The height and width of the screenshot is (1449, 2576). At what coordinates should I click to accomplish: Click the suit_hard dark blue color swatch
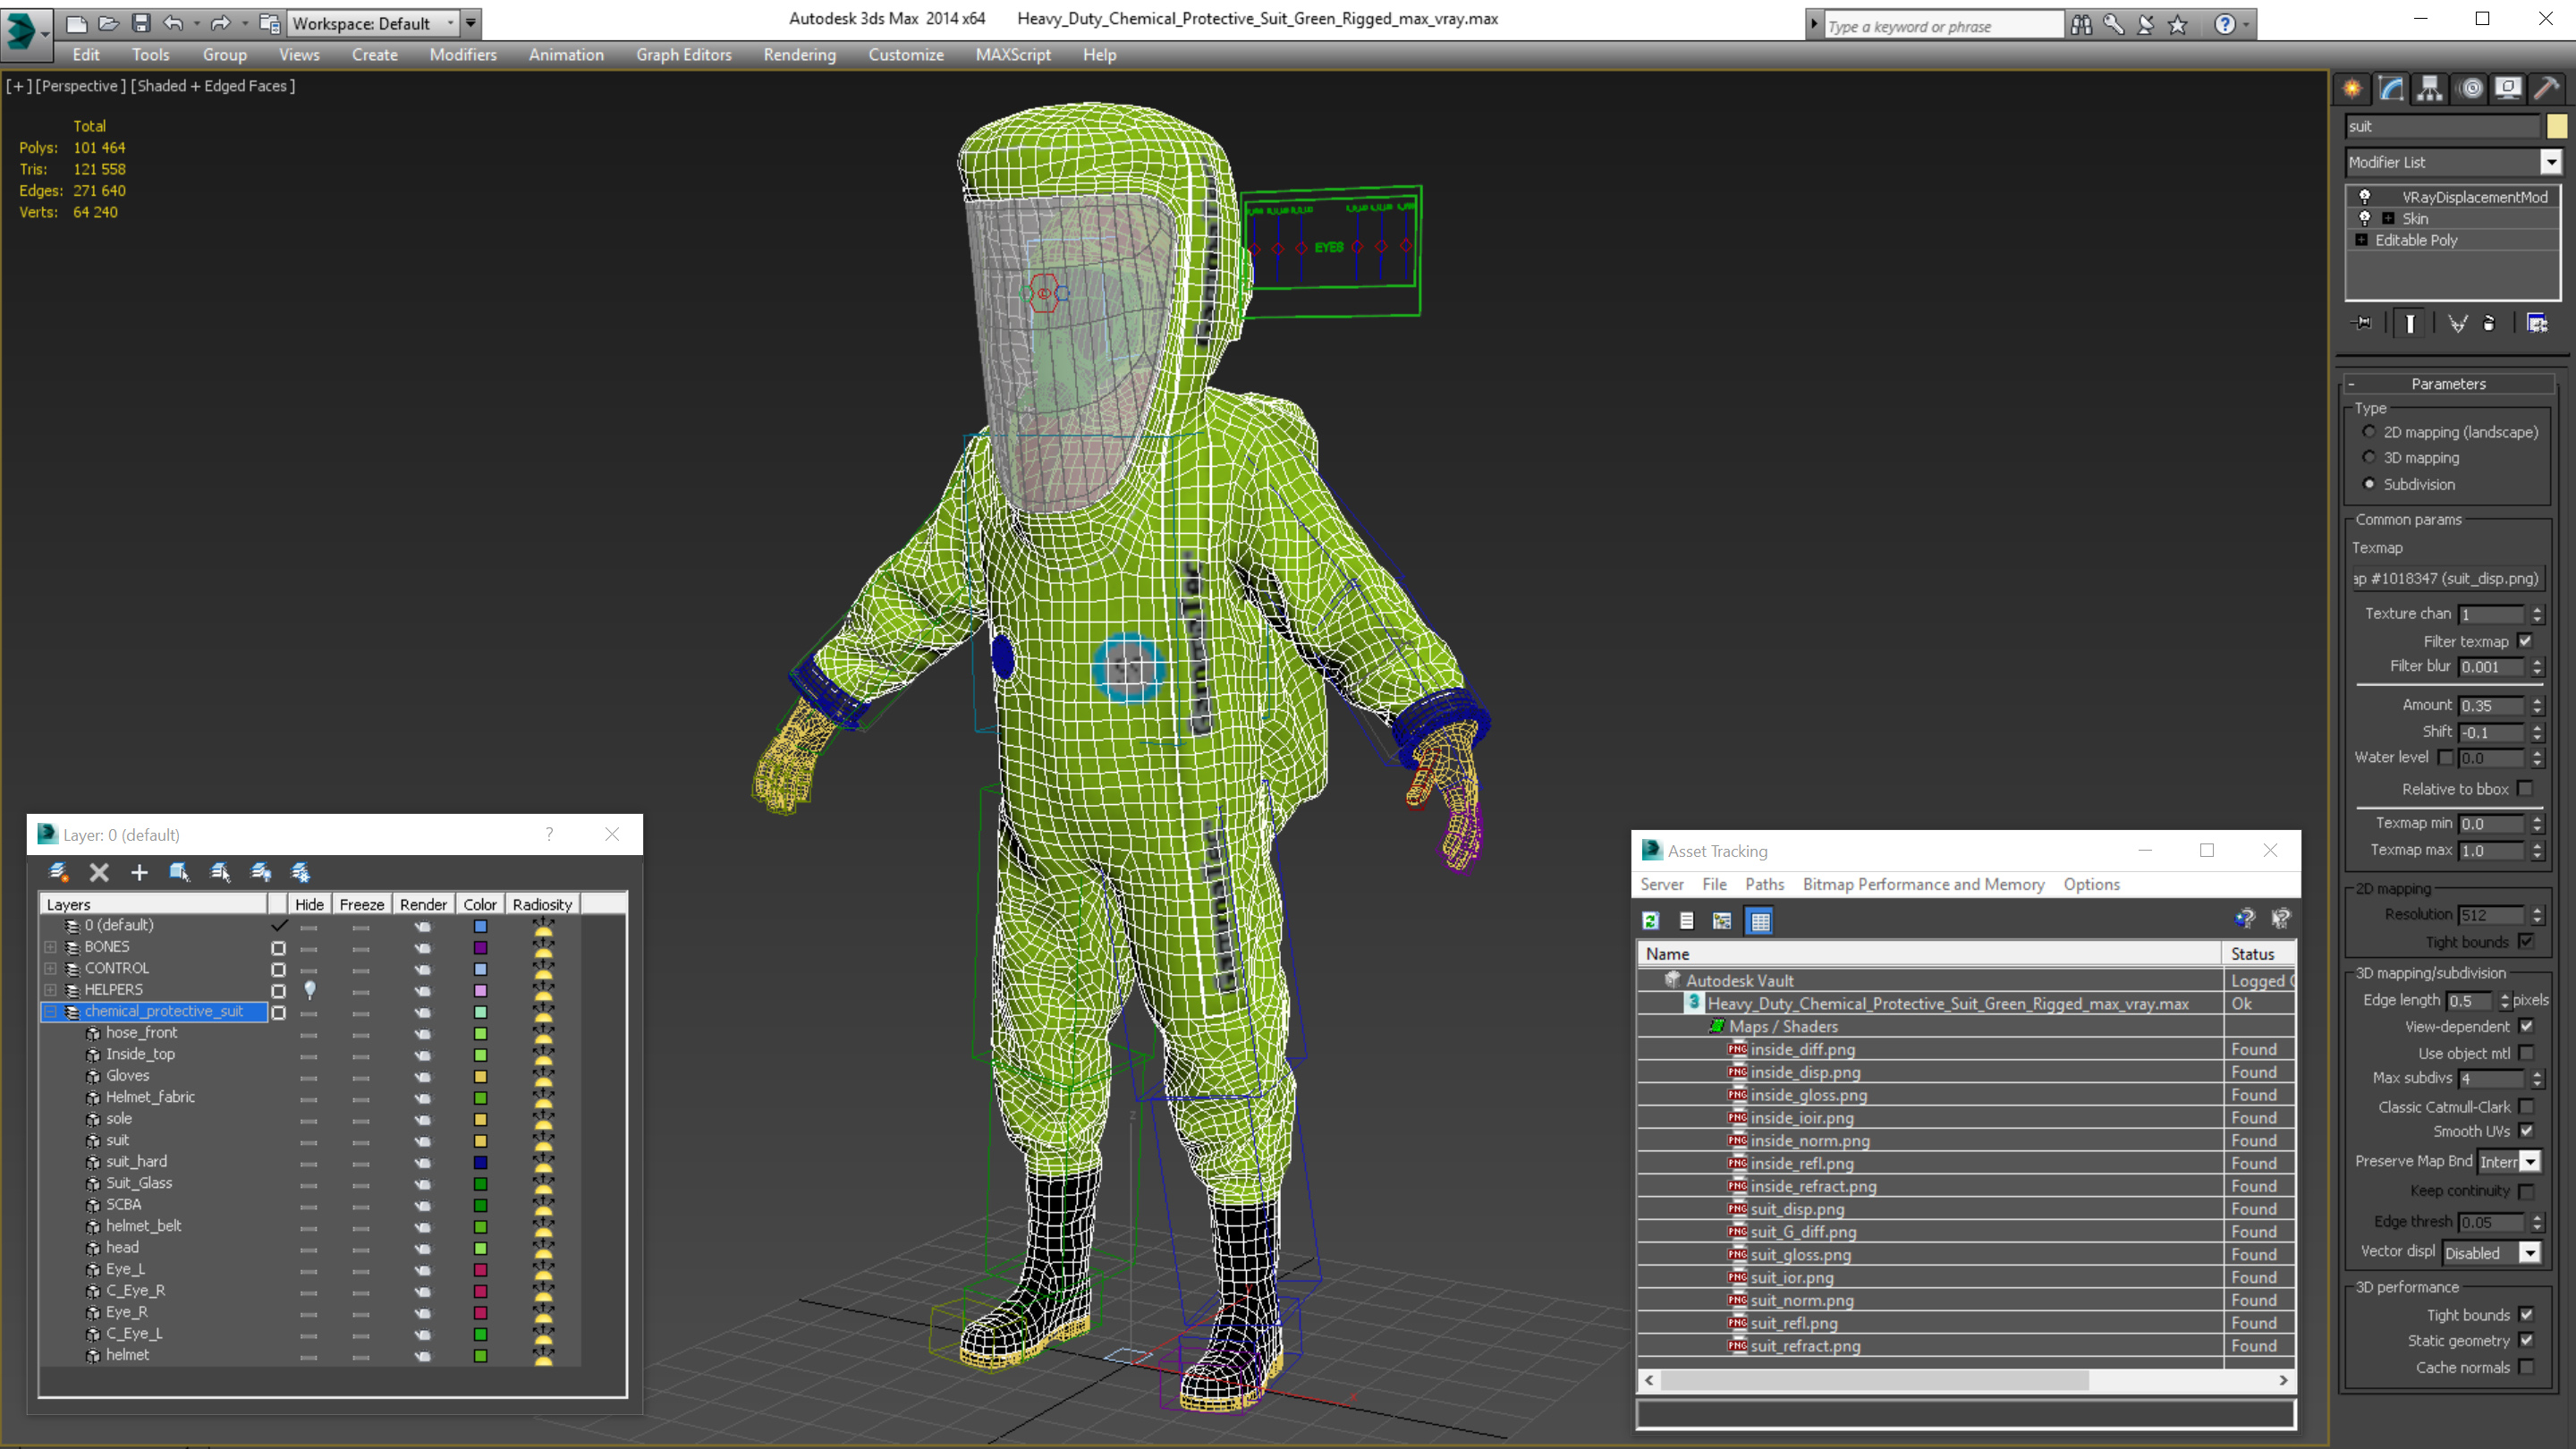point(480,1161)
